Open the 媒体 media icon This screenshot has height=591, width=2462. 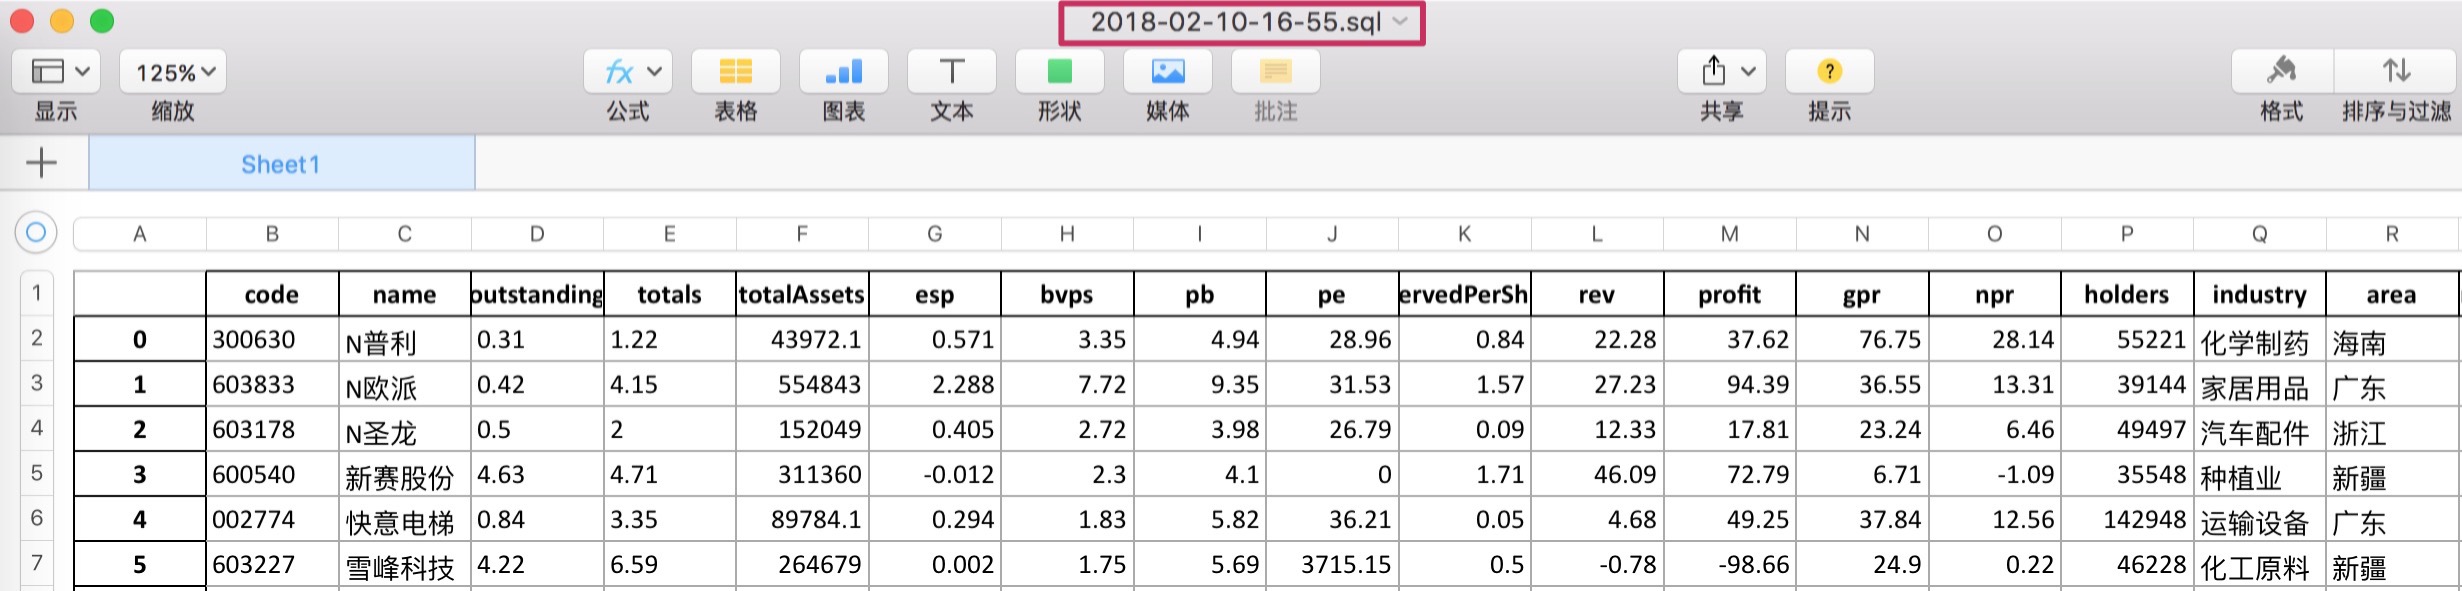[x=1168, y=72]
